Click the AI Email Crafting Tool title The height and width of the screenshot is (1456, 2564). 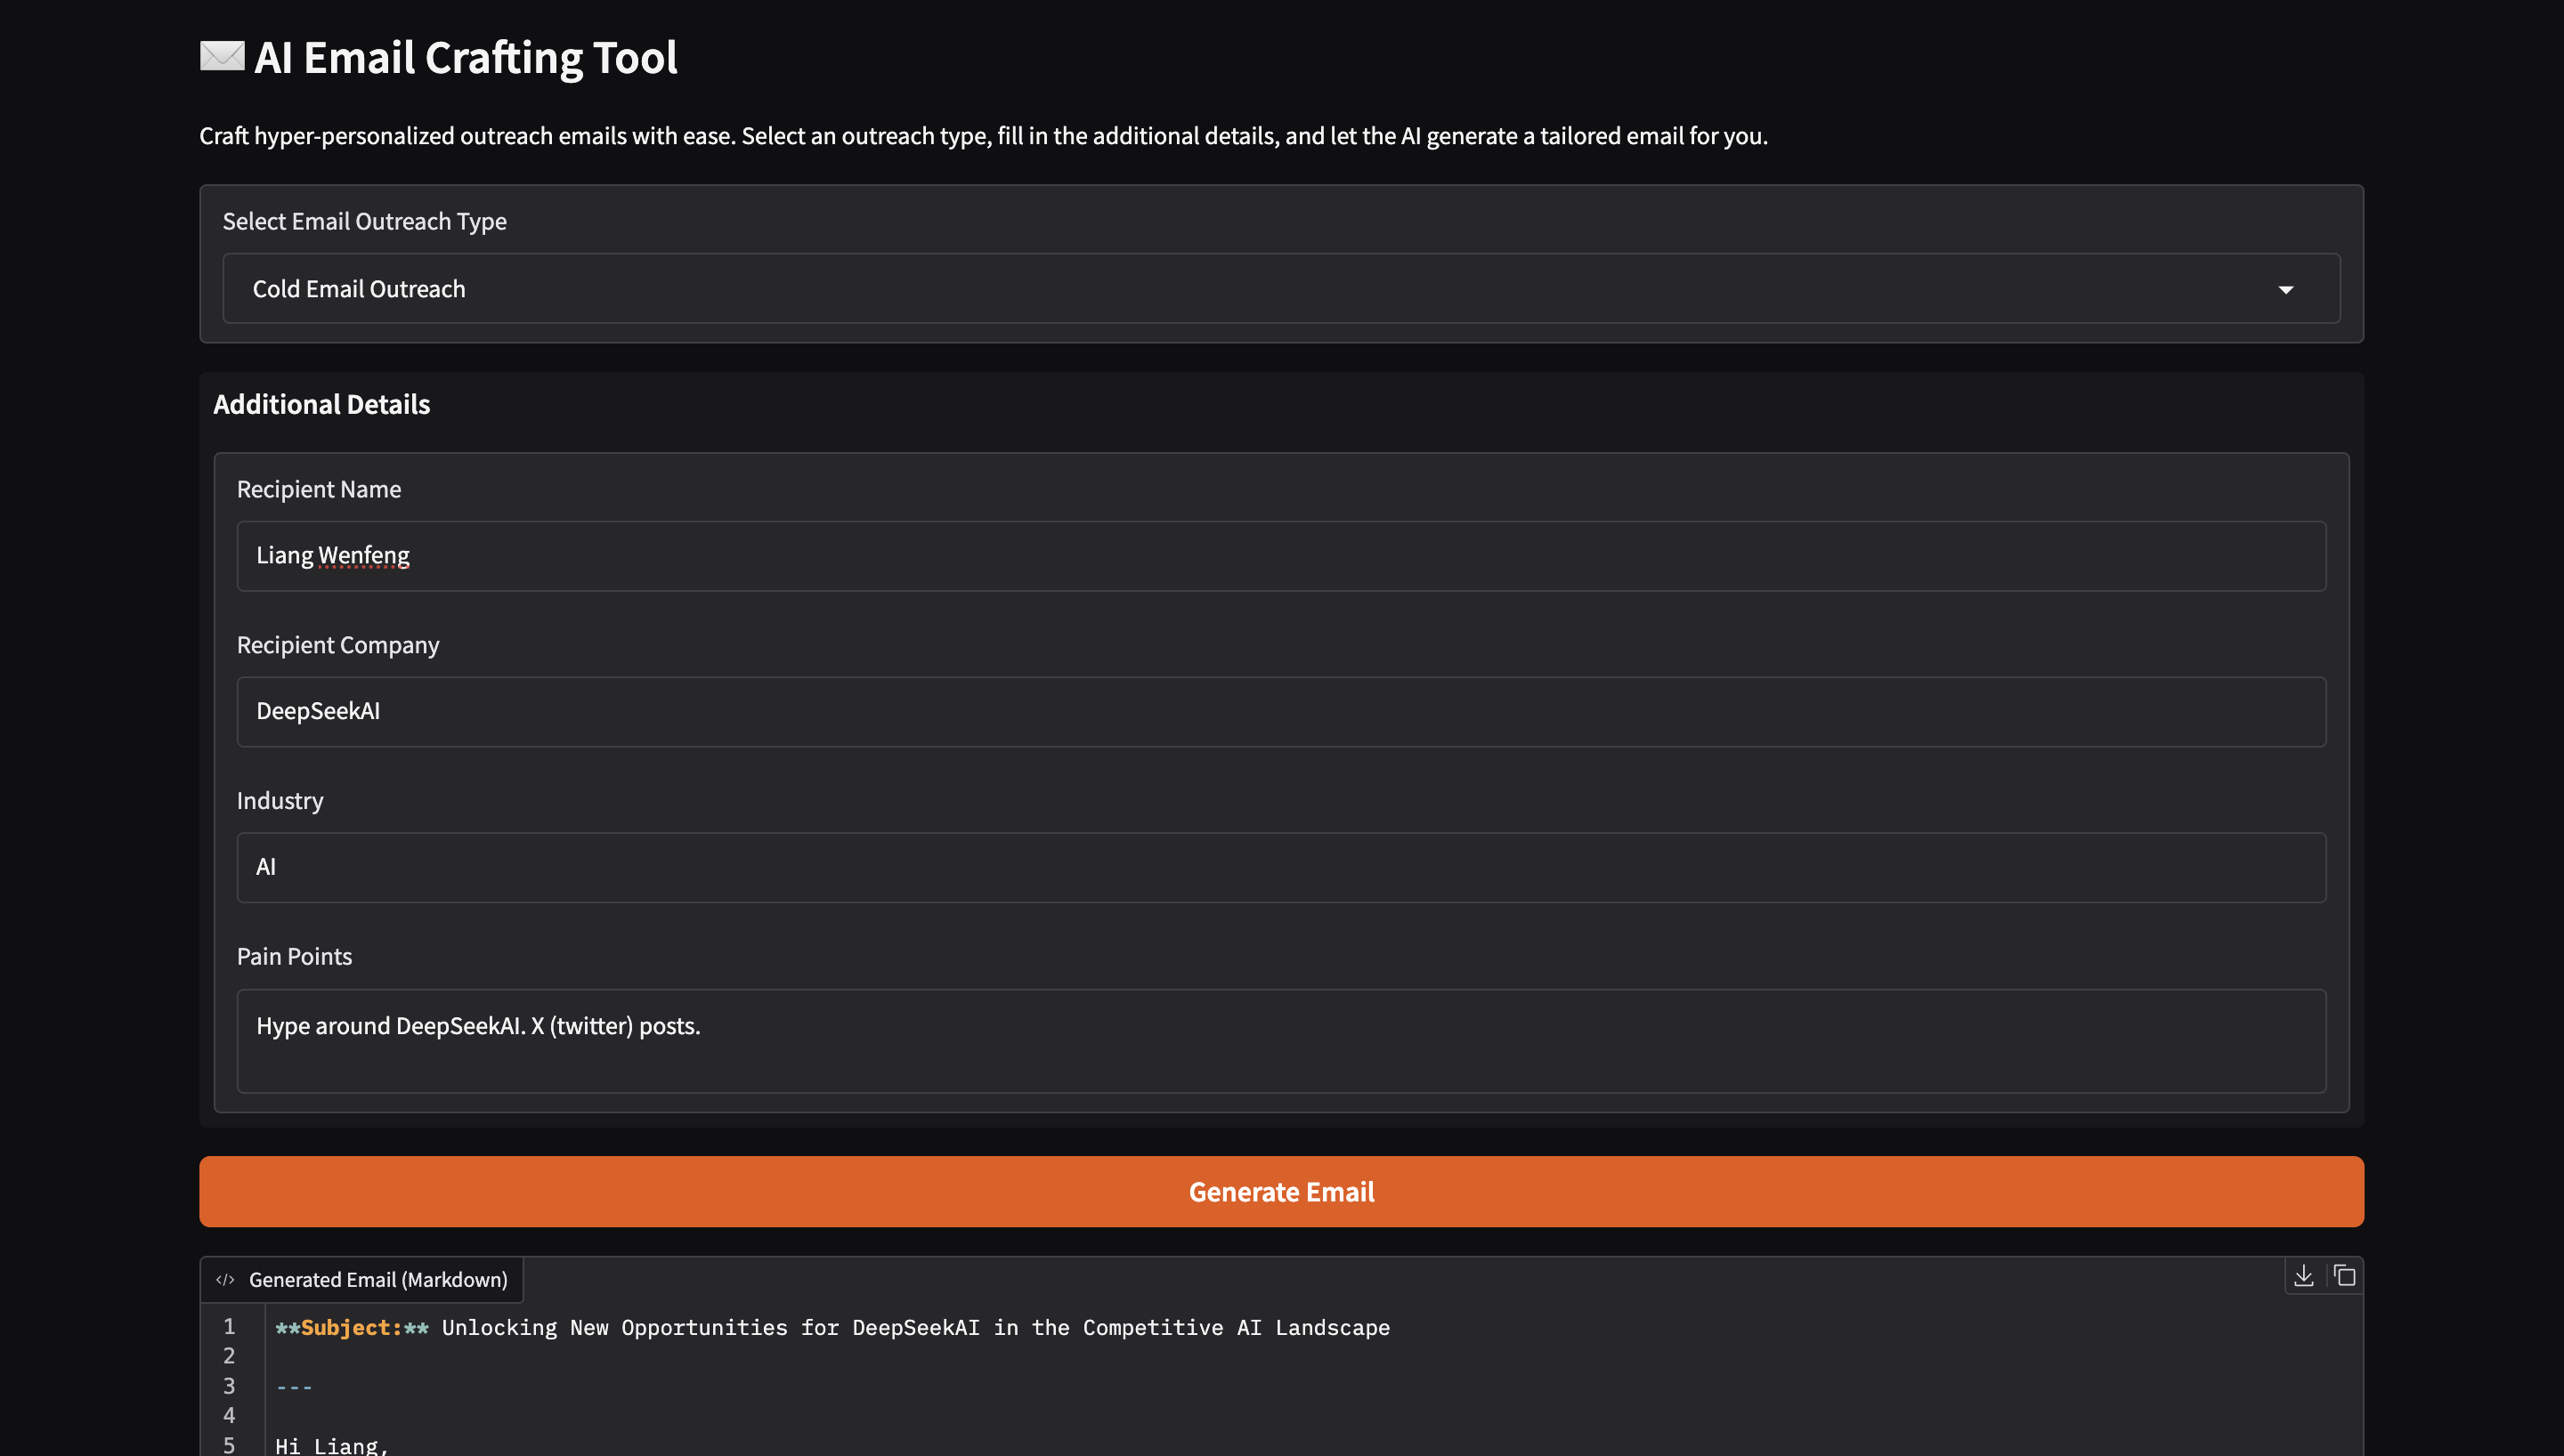point(465,58)
